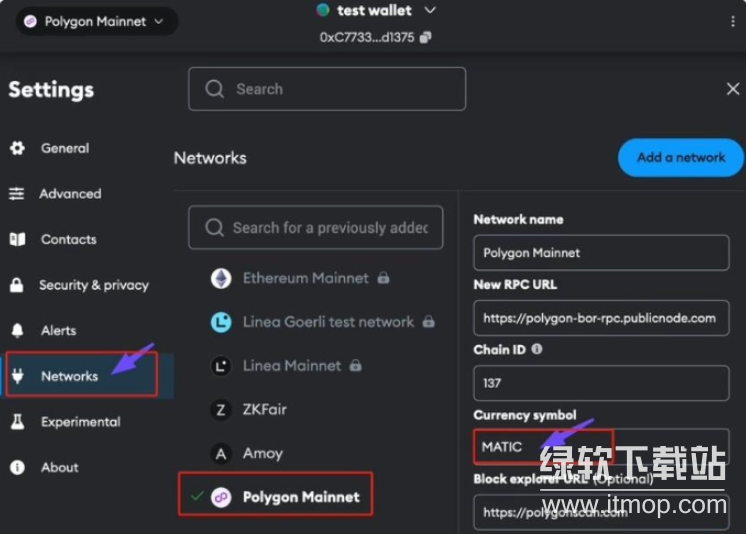Focus the settings Search field

(x=327, y=89)
